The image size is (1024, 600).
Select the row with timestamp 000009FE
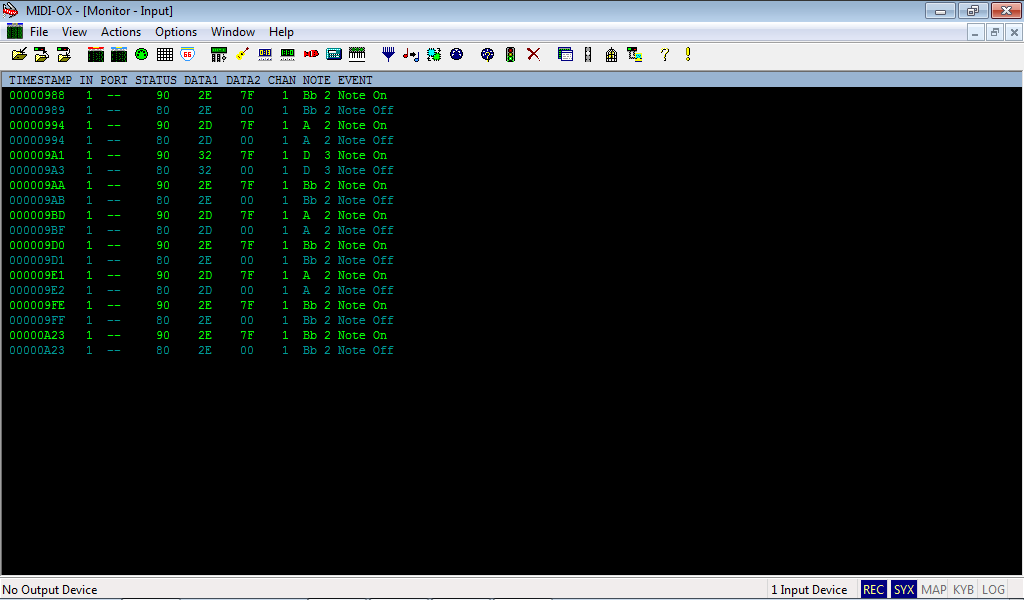(198, 306)
